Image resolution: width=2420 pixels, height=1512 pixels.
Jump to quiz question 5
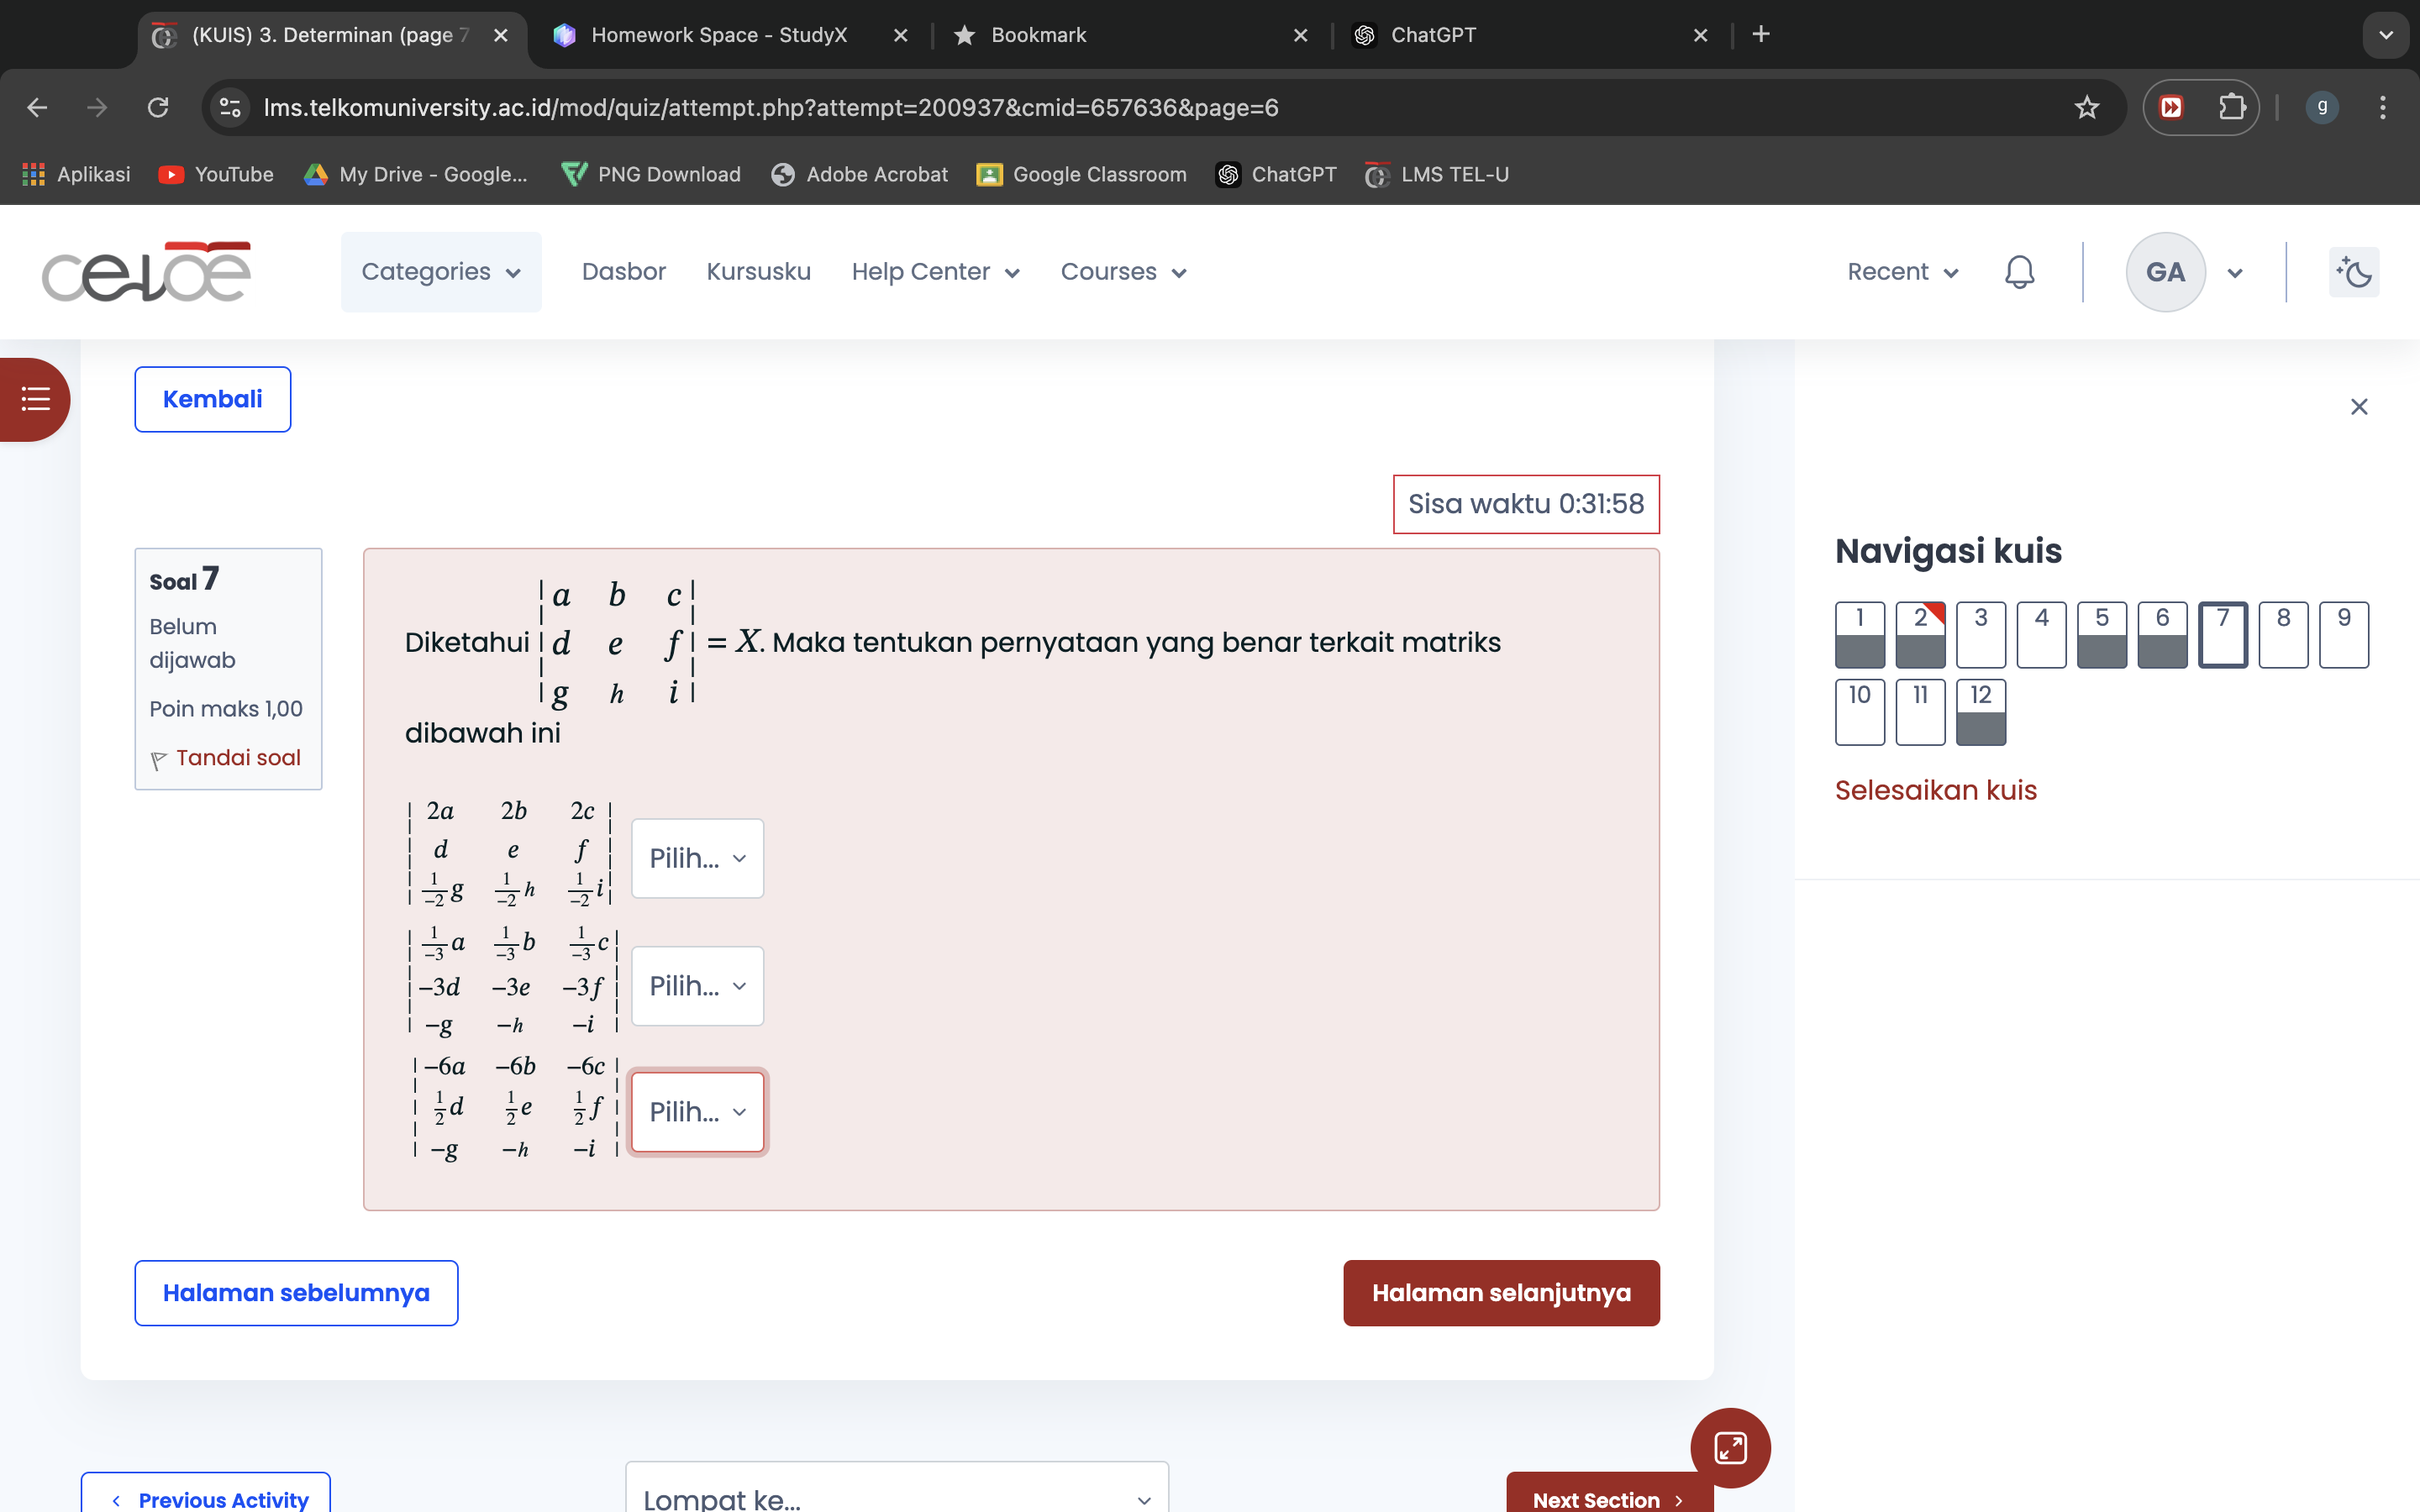(2102, 634)
